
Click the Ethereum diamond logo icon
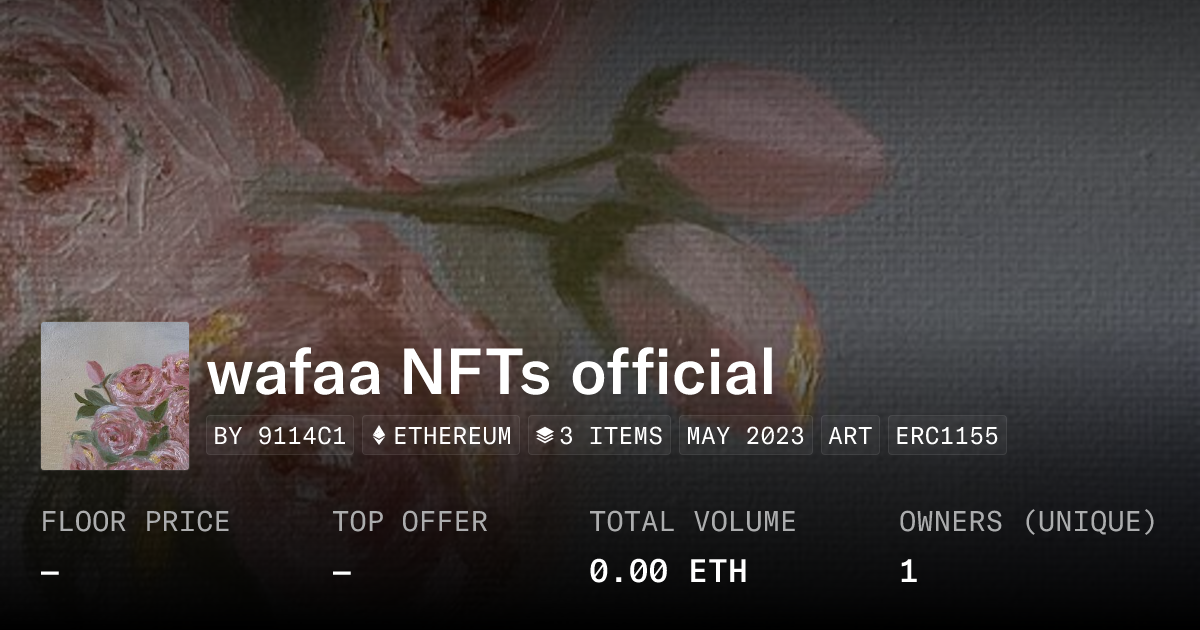(379, 436)
